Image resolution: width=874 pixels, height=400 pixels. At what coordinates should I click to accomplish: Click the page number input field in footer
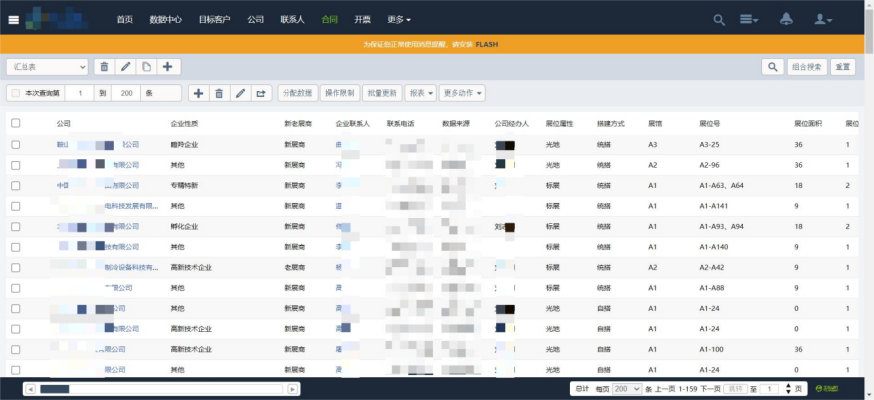[x=768, y=388]
